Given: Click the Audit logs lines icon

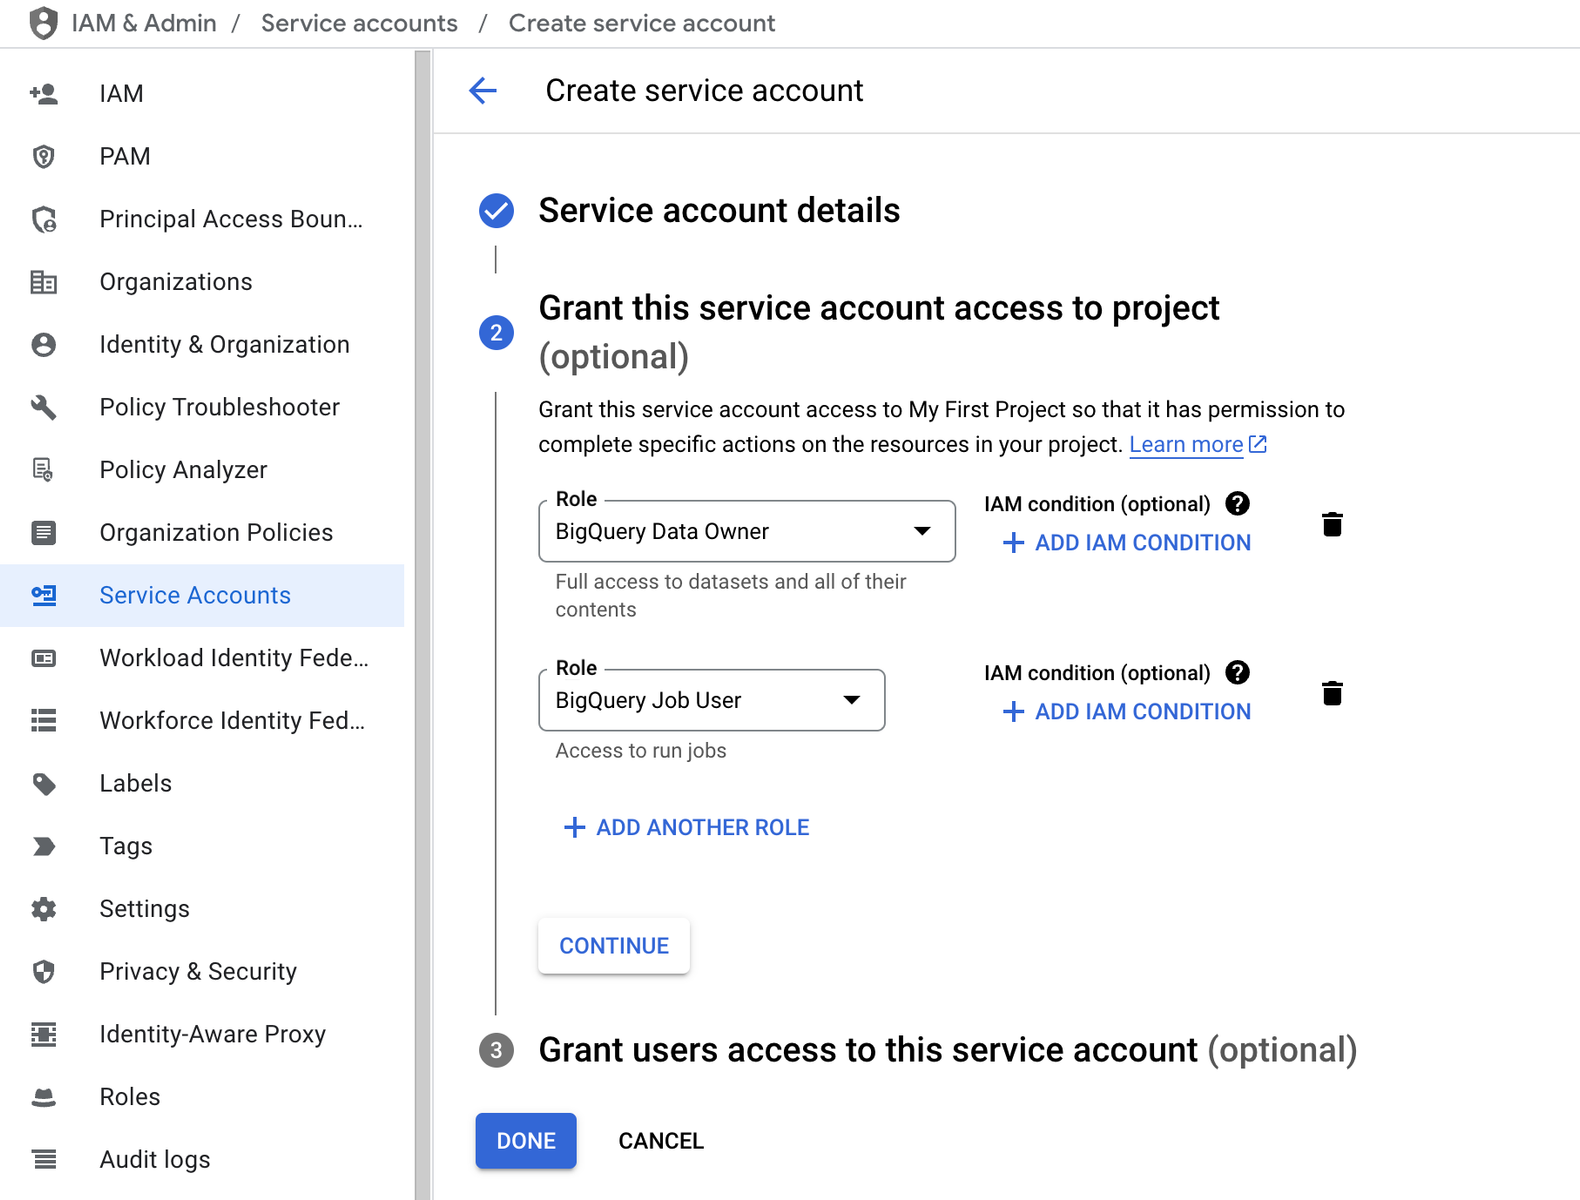Looking at the screenshot, I should 43,1160.
